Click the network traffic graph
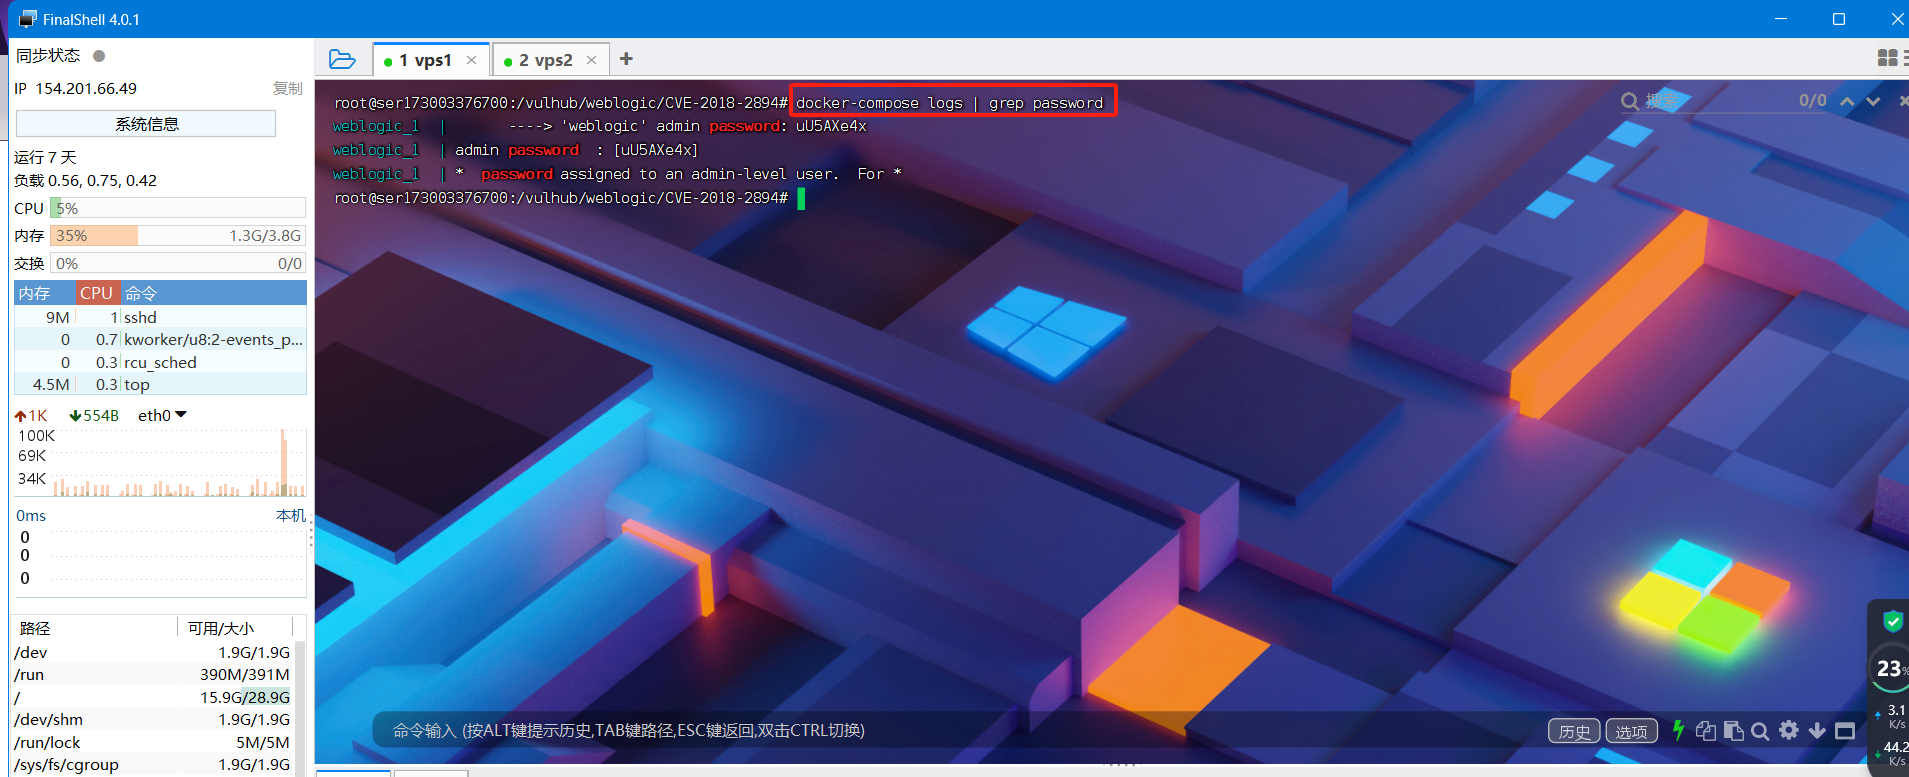This screenshot has width=1909, height=777. [180, 462]
